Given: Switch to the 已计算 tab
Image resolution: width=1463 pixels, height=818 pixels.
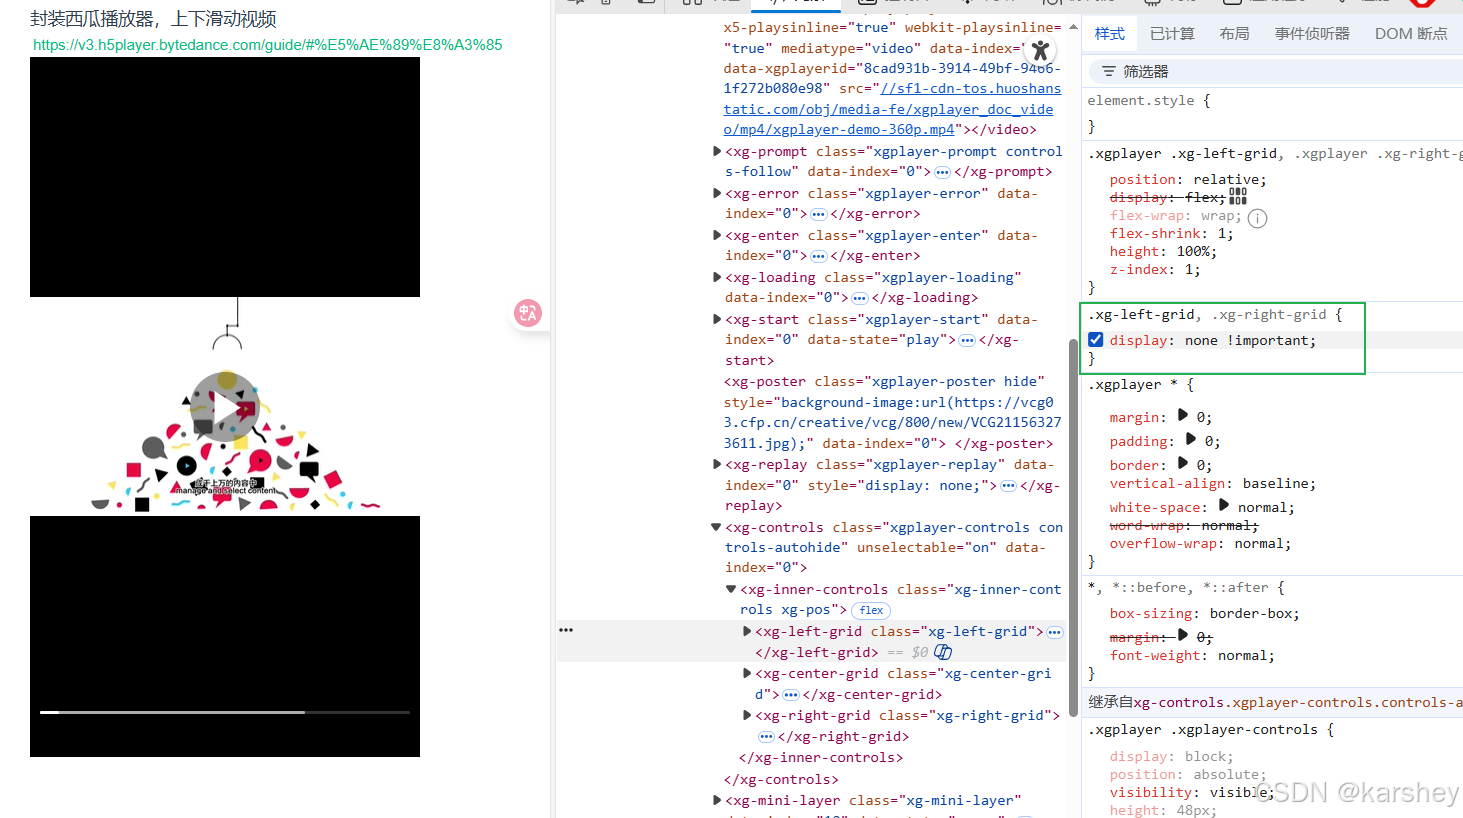Looking at the screenshot, I should click(1172, 34).
